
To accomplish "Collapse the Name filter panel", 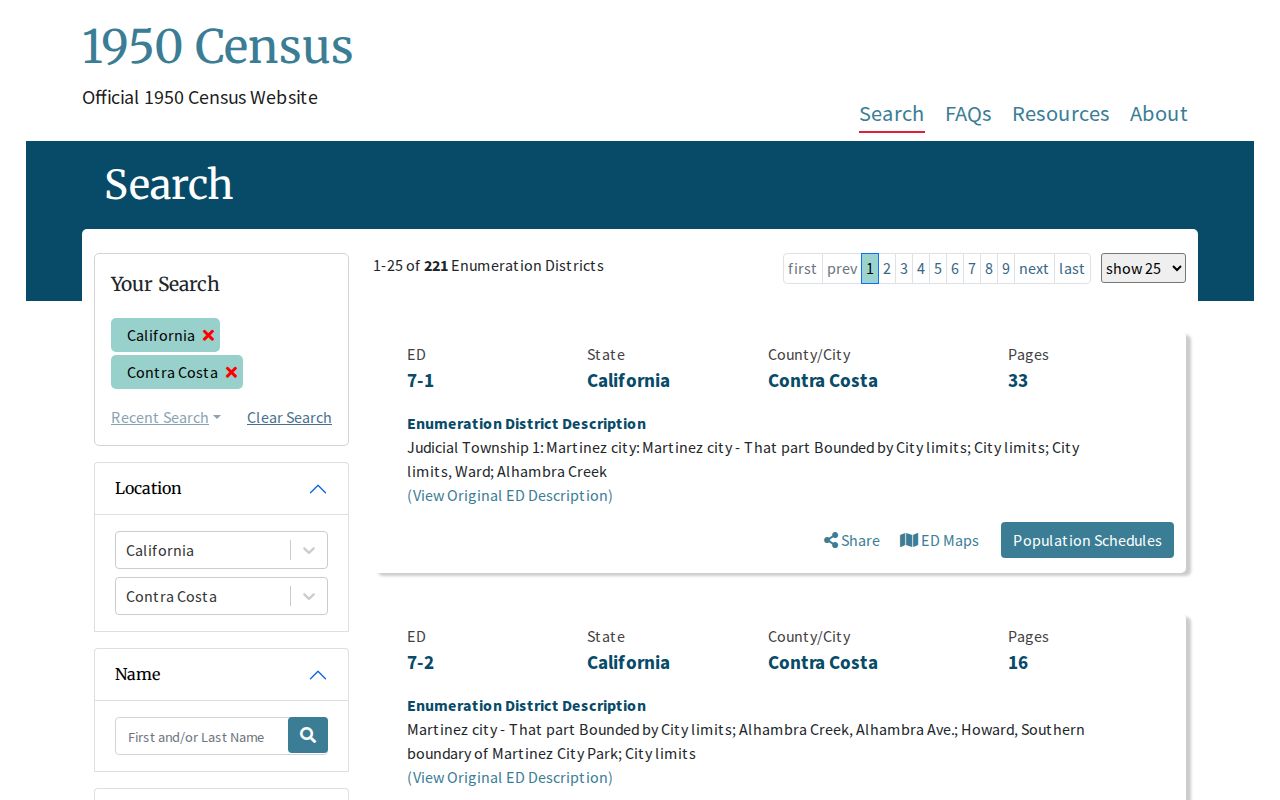I will click(318, 675).
